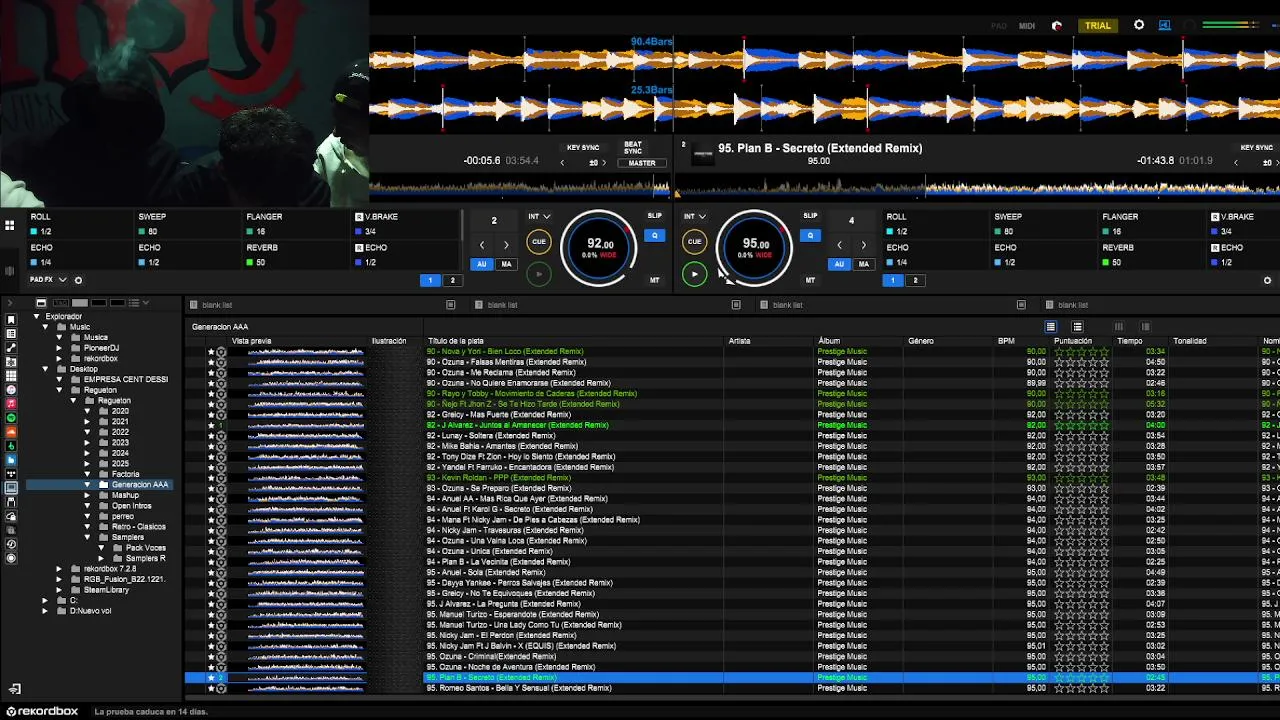Hit CUE on the right deck
This screenshot has height=720, width=1280.
click(694, 241)
